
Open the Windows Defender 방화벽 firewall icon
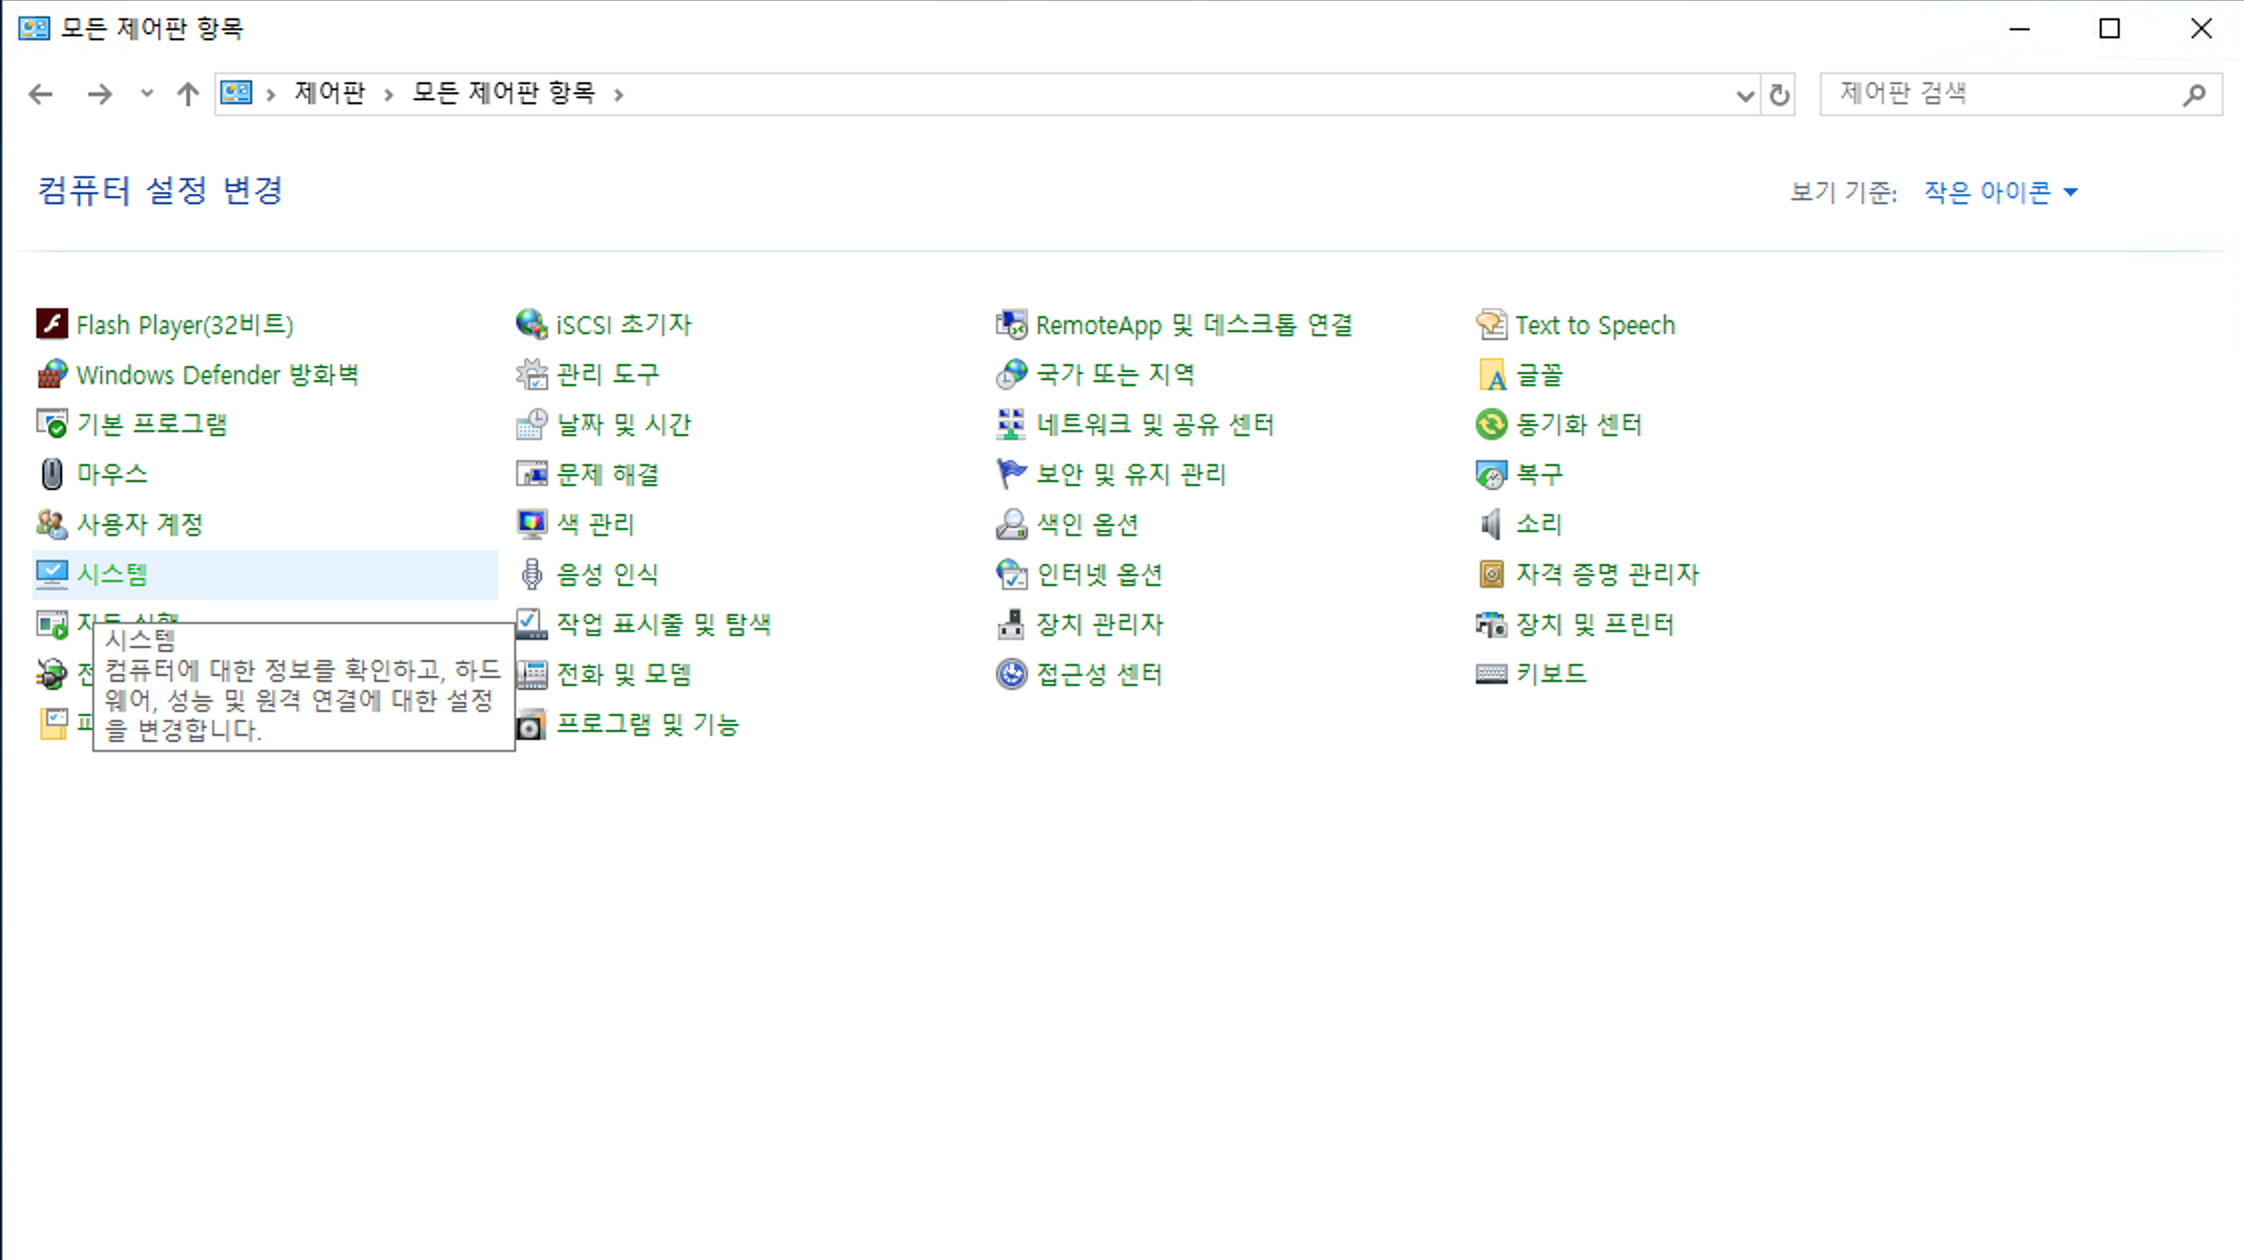pyautogui.click(x=52, y=374)
